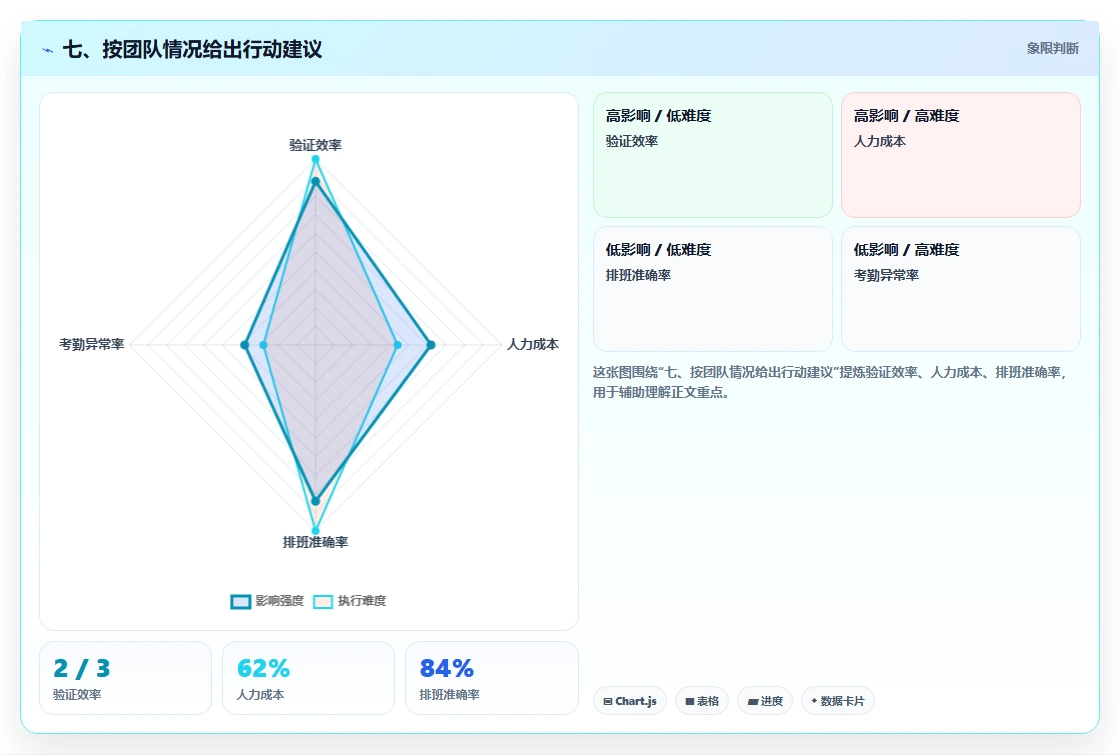
Task: Click the 验证效率 radar axis label
Action: click(x=315, y=145)
